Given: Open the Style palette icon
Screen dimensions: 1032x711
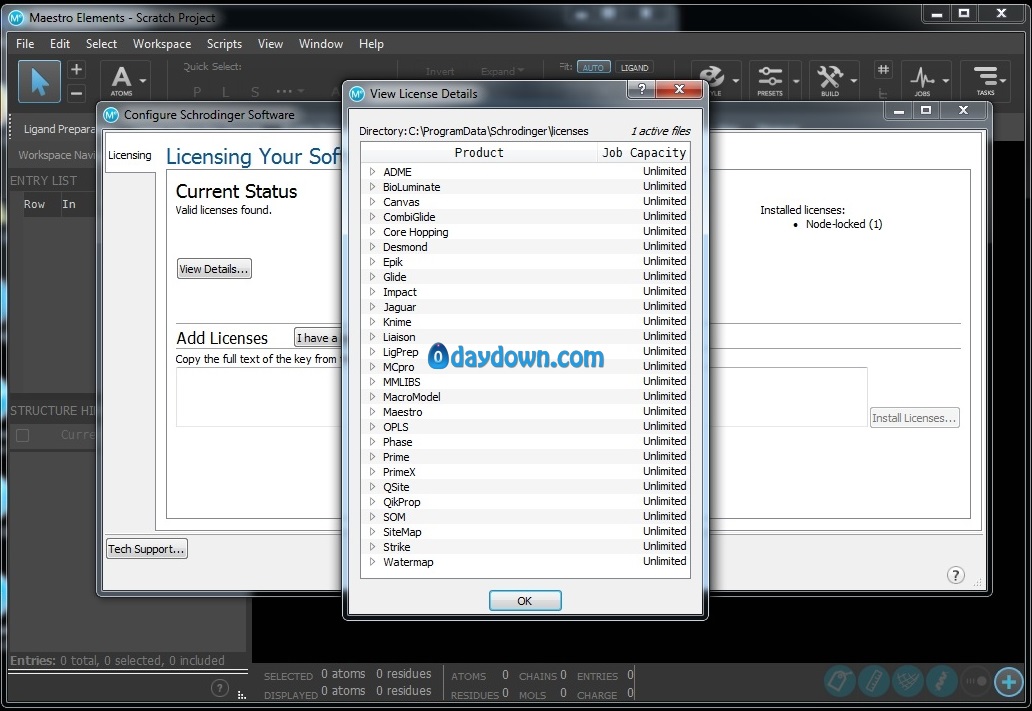Looking at the screenshot, I should click(x=711, y=80).
